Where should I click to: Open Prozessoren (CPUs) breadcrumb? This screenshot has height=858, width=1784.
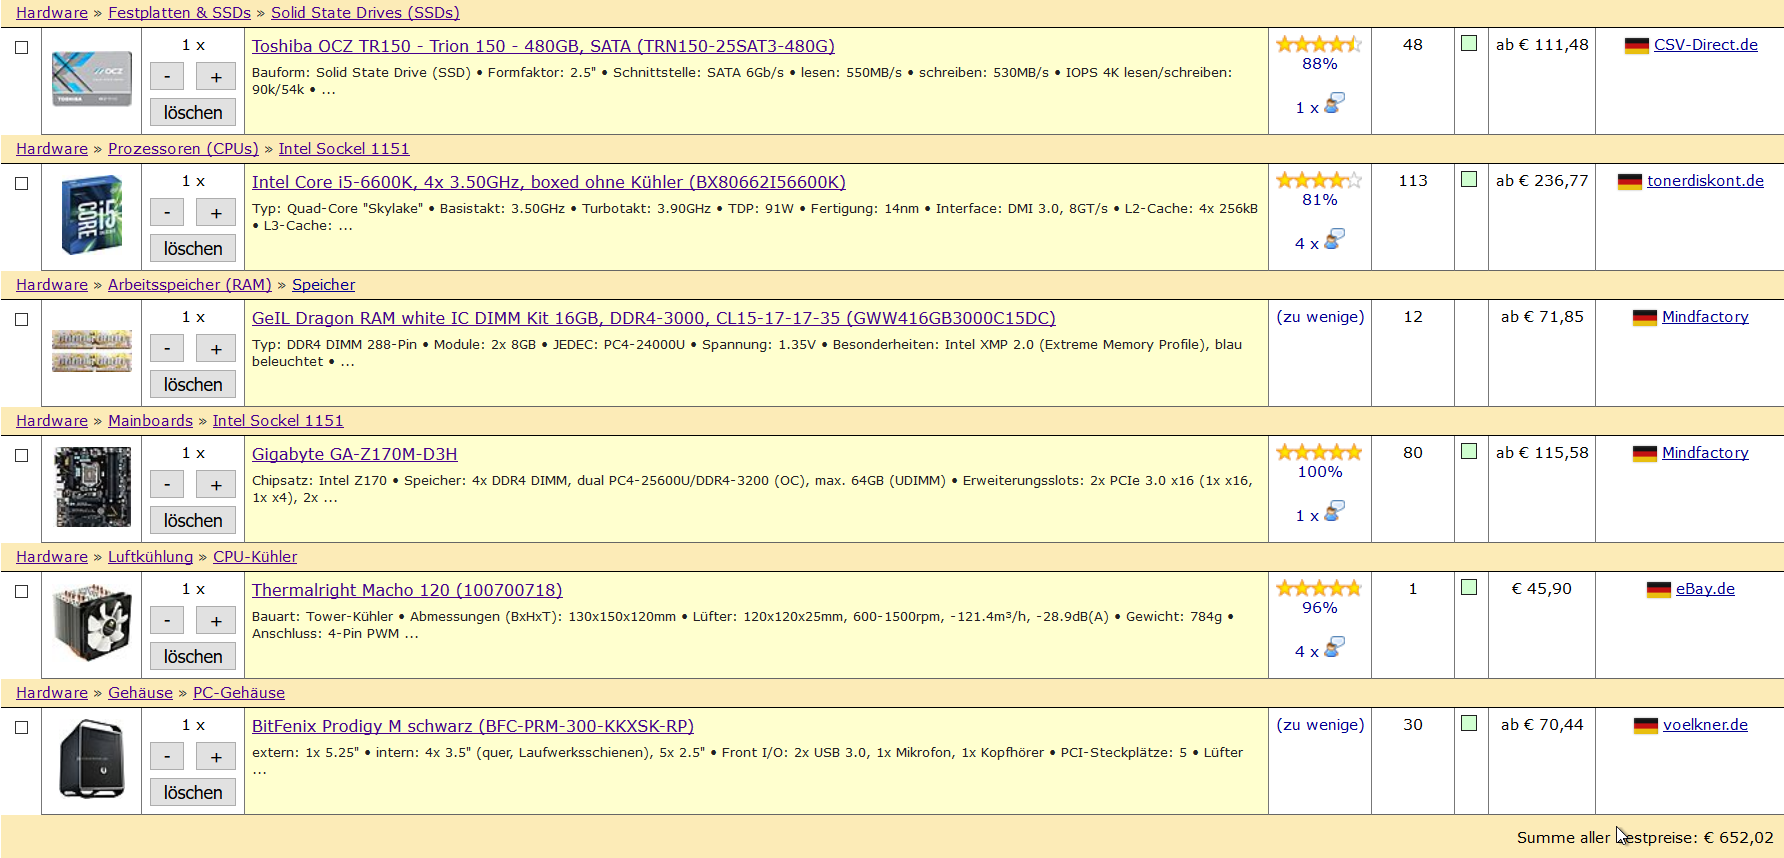[183, 149]
